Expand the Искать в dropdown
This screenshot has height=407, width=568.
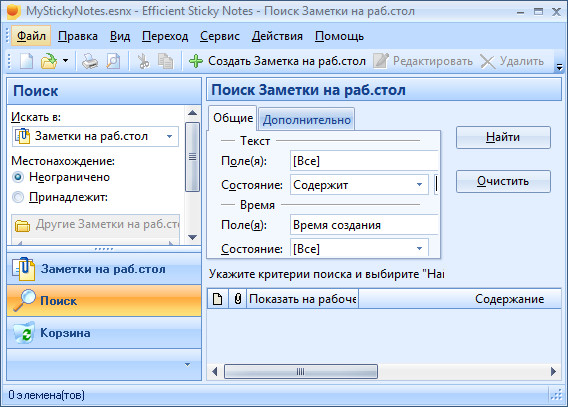click(169, 137)
